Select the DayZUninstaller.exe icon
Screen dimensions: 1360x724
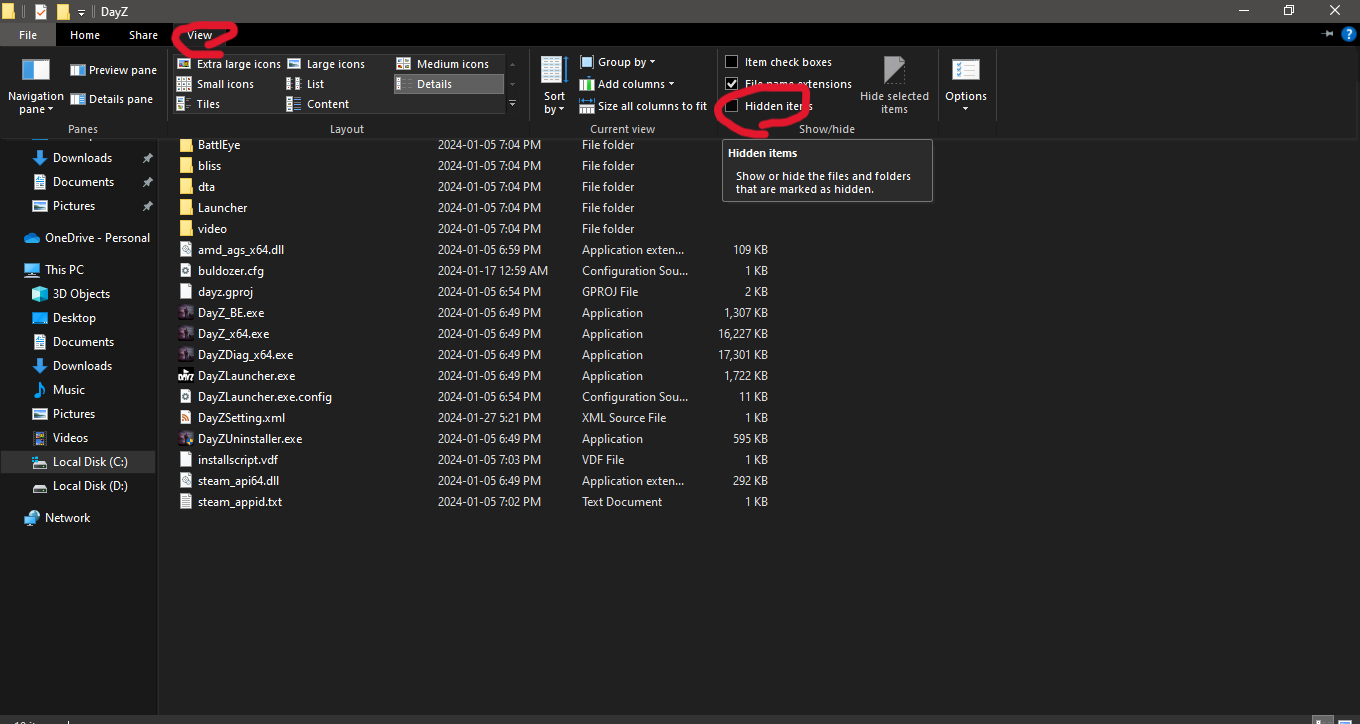186,439
